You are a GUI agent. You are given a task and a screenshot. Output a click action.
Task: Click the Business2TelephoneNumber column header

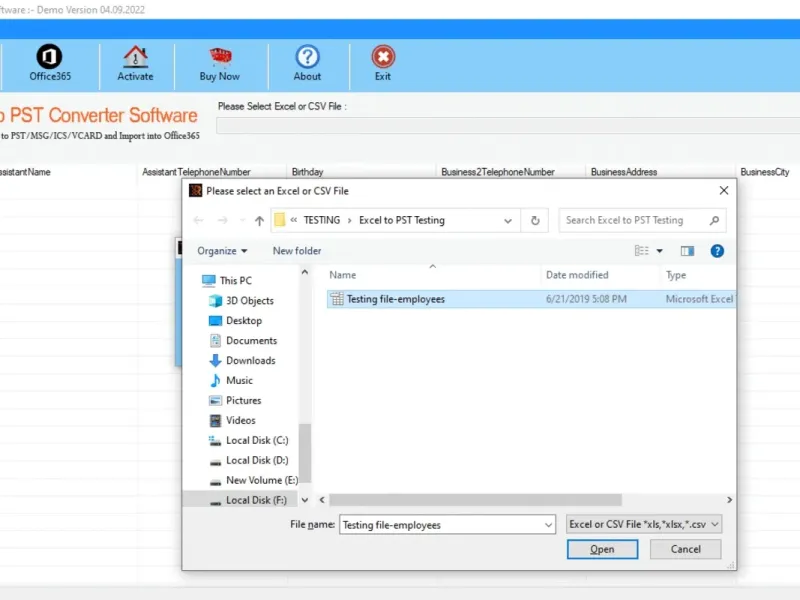(x=497, y=172)
